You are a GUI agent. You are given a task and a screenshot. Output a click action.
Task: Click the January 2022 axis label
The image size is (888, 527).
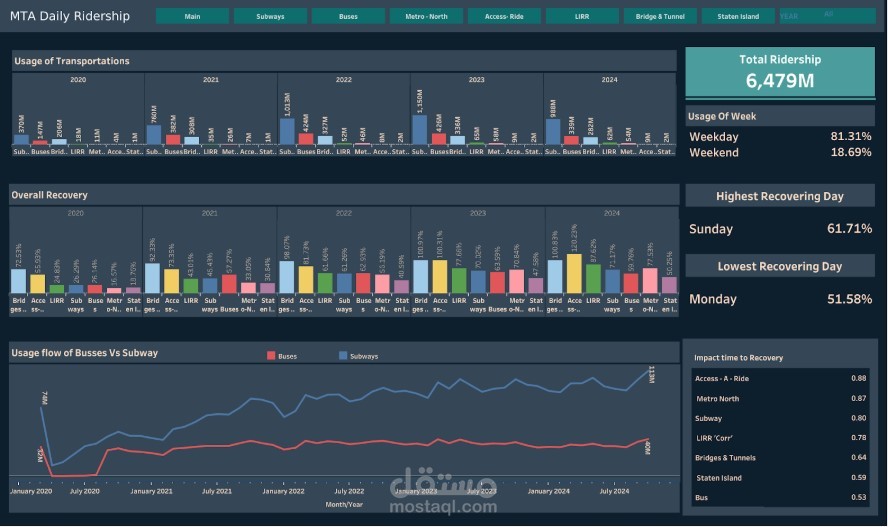point(283,491)
